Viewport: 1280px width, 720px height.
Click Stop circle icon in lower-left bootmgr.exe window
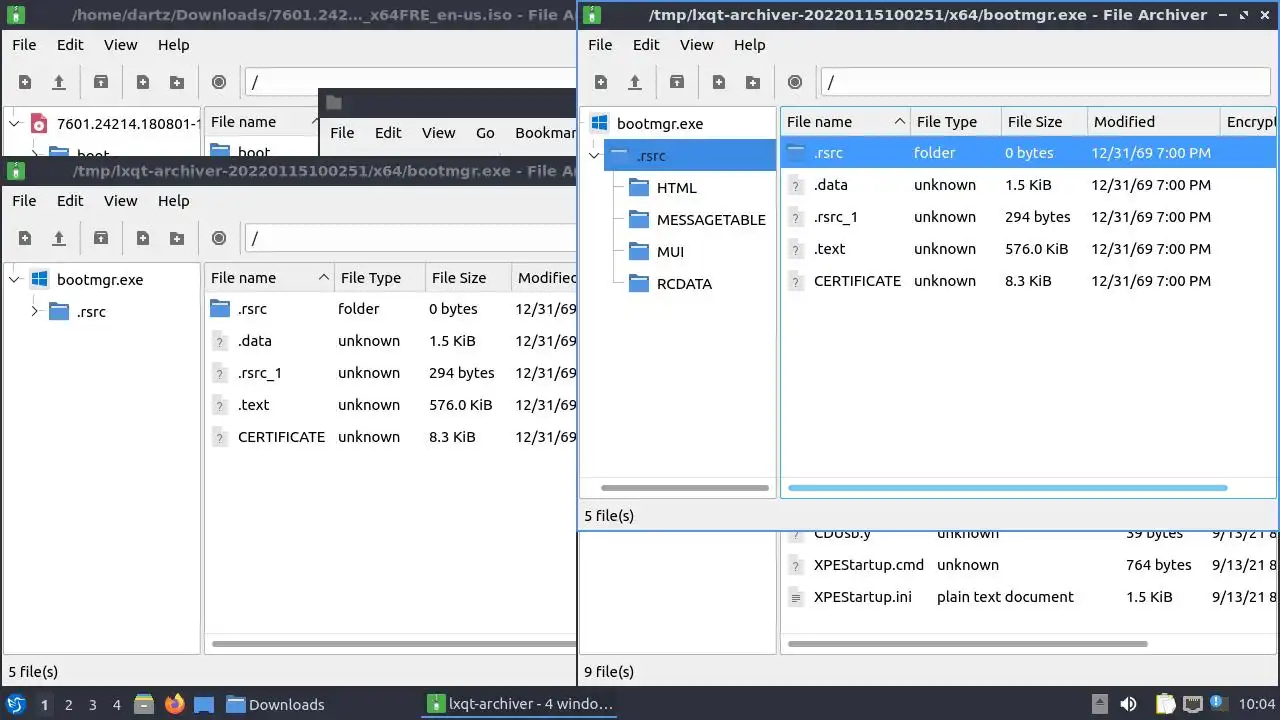click(x=219, y=238)
